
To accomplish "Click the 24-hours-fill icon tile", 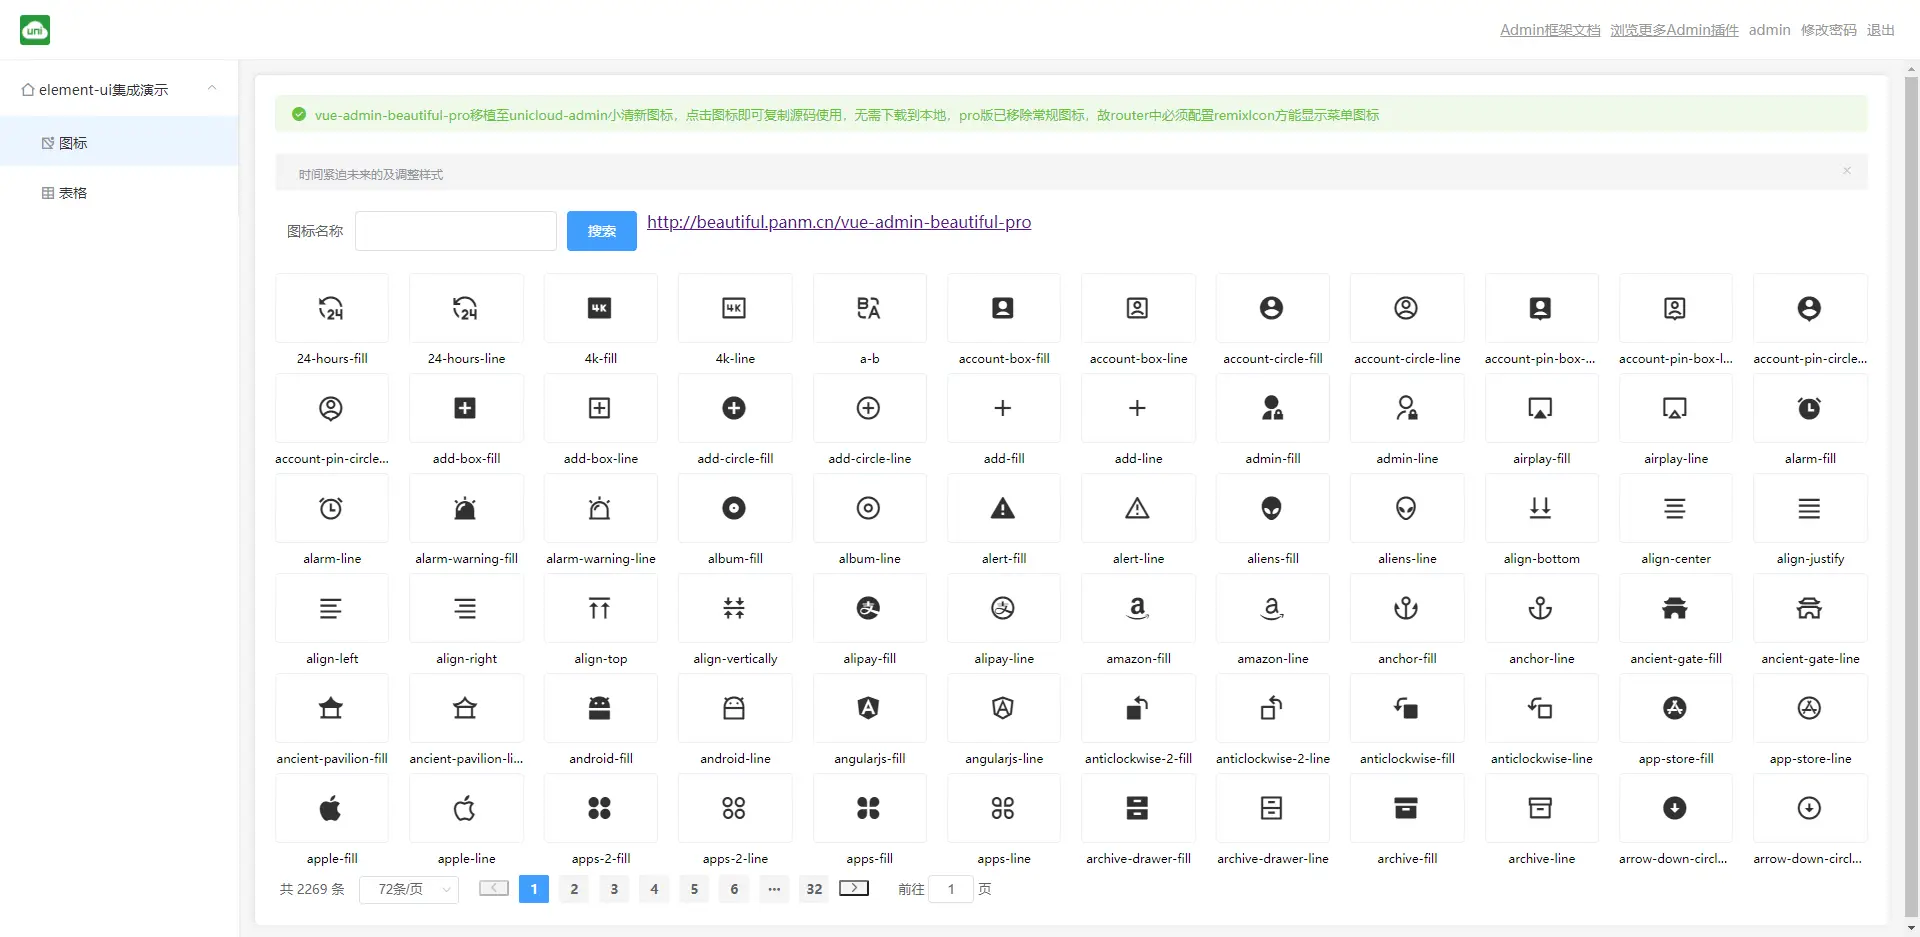I will point(331,309).
